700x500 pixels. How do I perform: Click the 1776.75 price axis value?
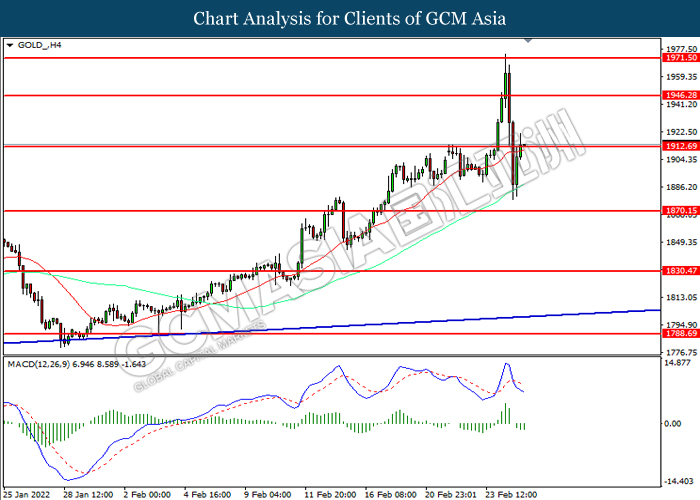tap(681, 353)
